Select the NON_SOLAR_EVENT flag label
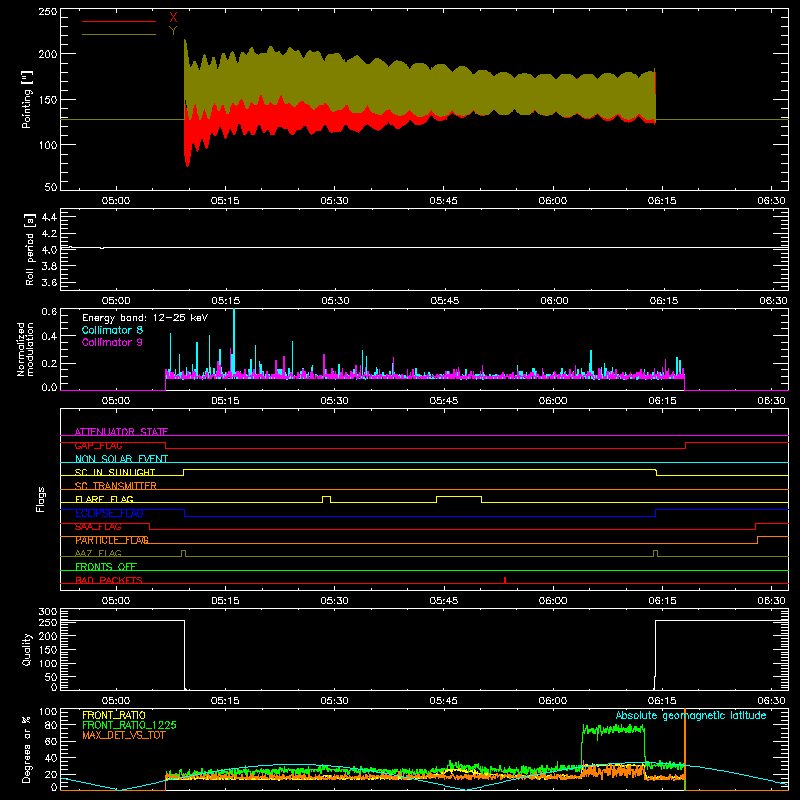The height and width of the screenshot is (800, 800). pyautogui.click(x=121, y=459)
